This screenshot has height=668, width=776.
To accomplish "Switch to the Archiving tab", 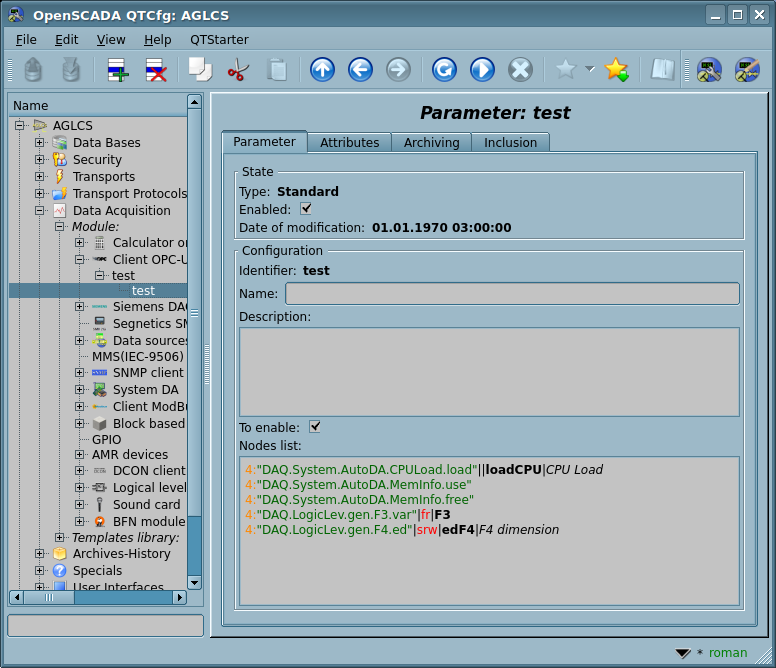I will tap(431, 143).
